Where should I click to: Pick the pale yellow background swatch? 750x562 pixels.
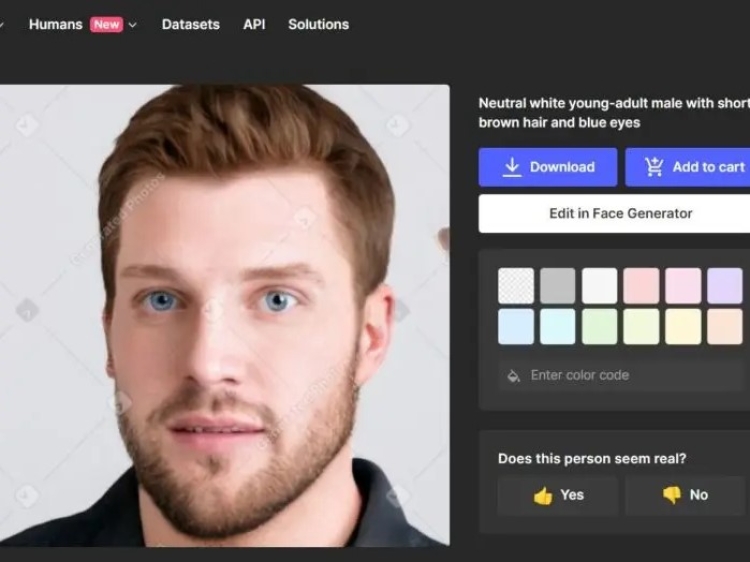tap(683, 326)
